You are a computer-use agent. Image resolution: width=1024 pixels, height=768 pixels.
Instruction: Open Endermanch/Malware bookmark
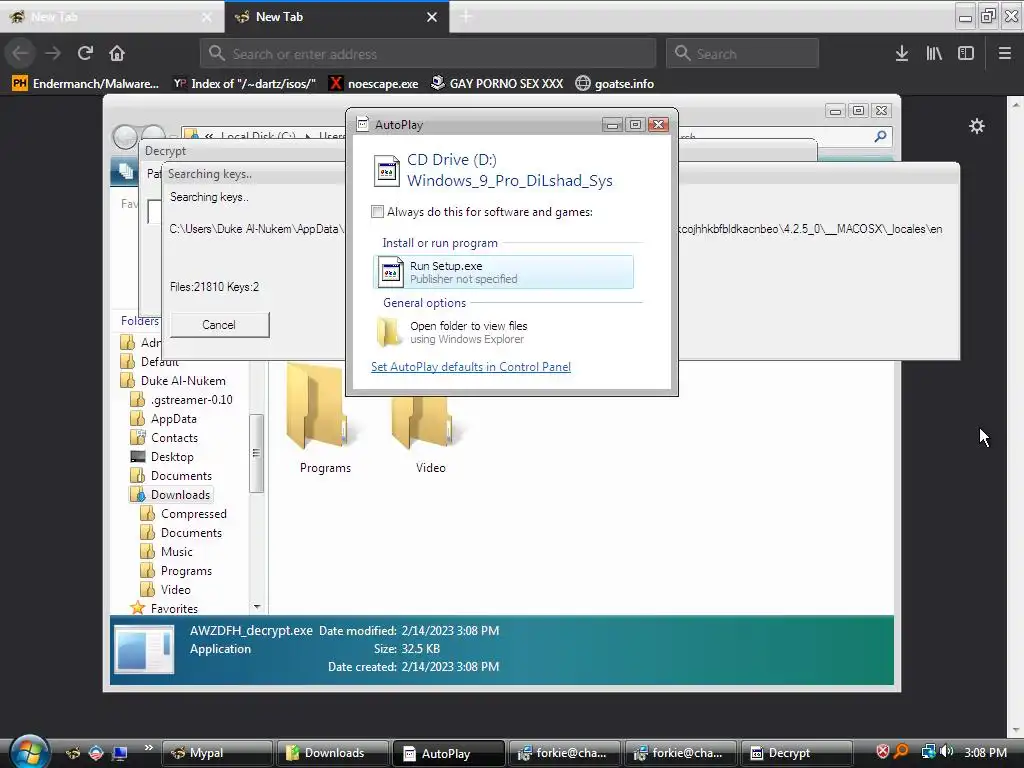[x=86, y=84]
